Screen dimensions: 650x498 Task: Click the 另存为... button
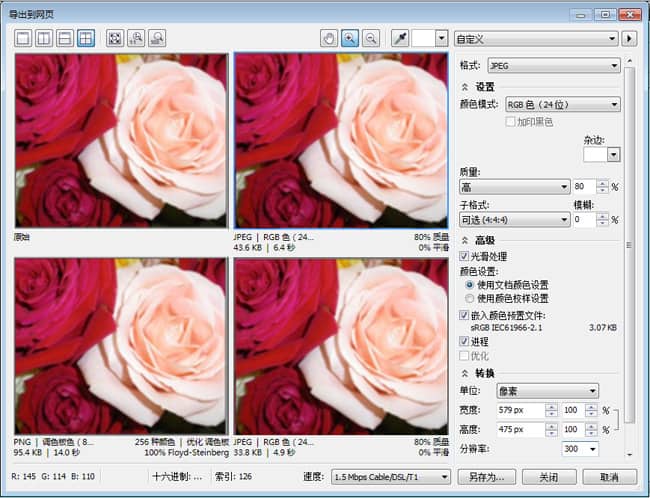coord(487,477)
